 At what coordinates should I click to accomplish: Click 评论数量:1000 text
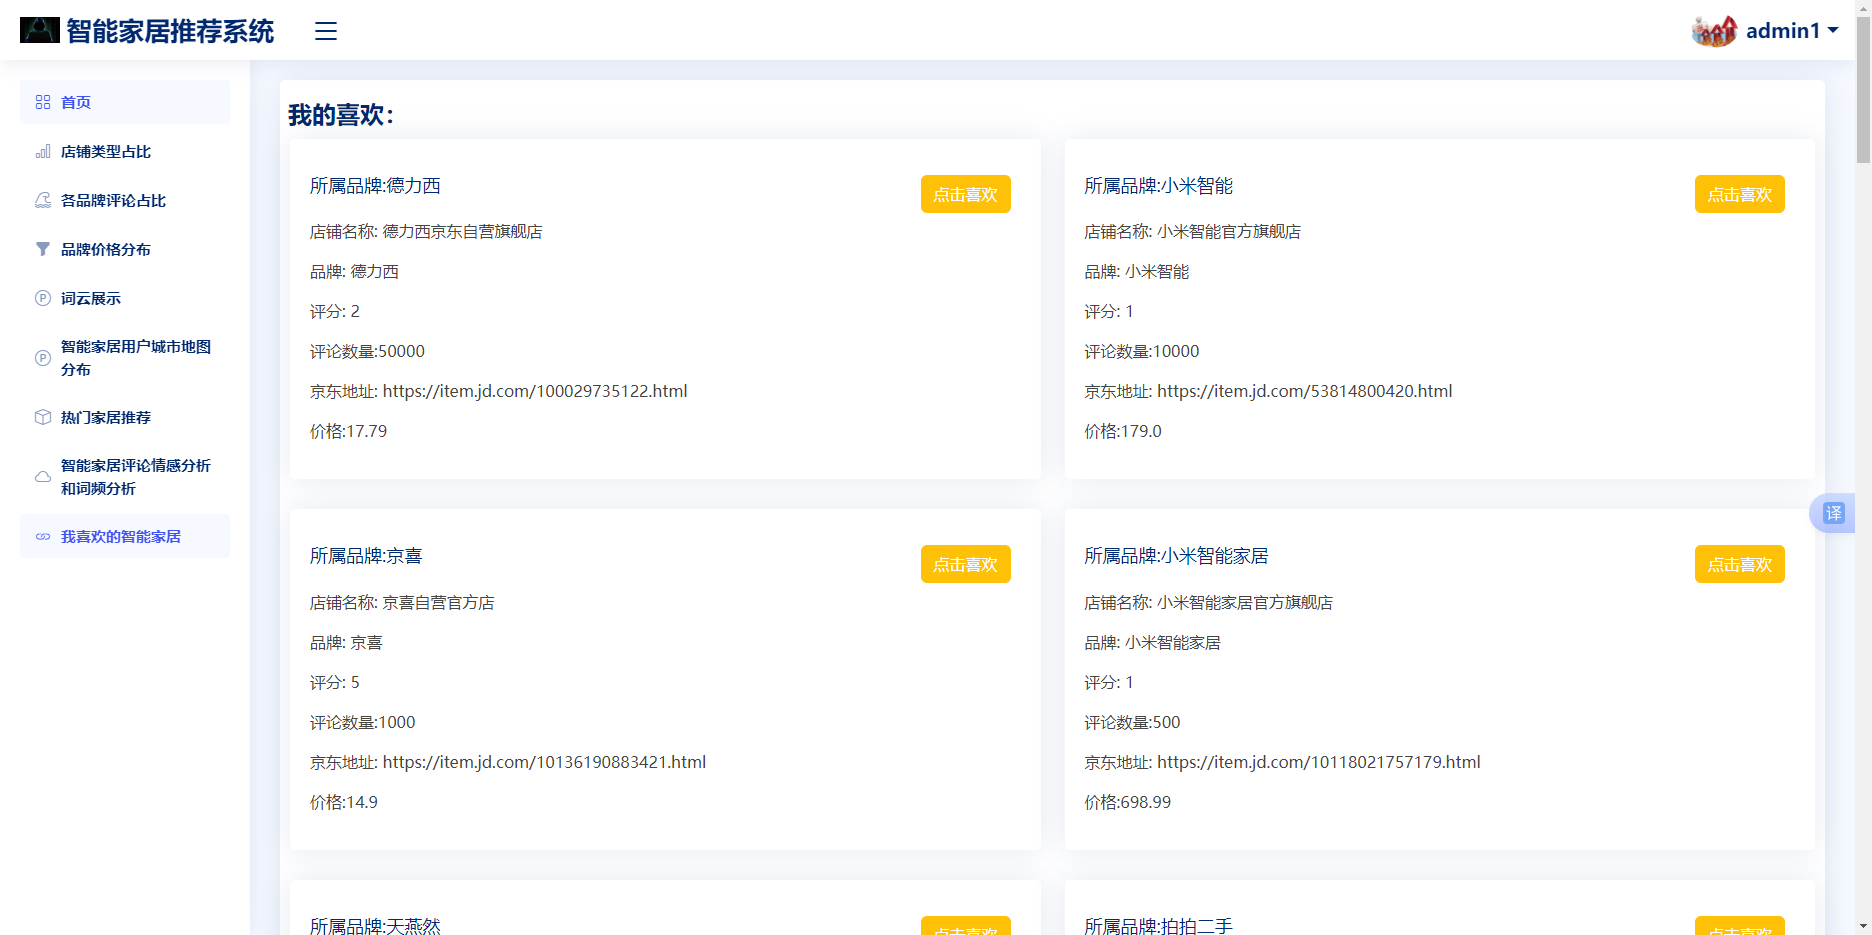tap(362, 722)
